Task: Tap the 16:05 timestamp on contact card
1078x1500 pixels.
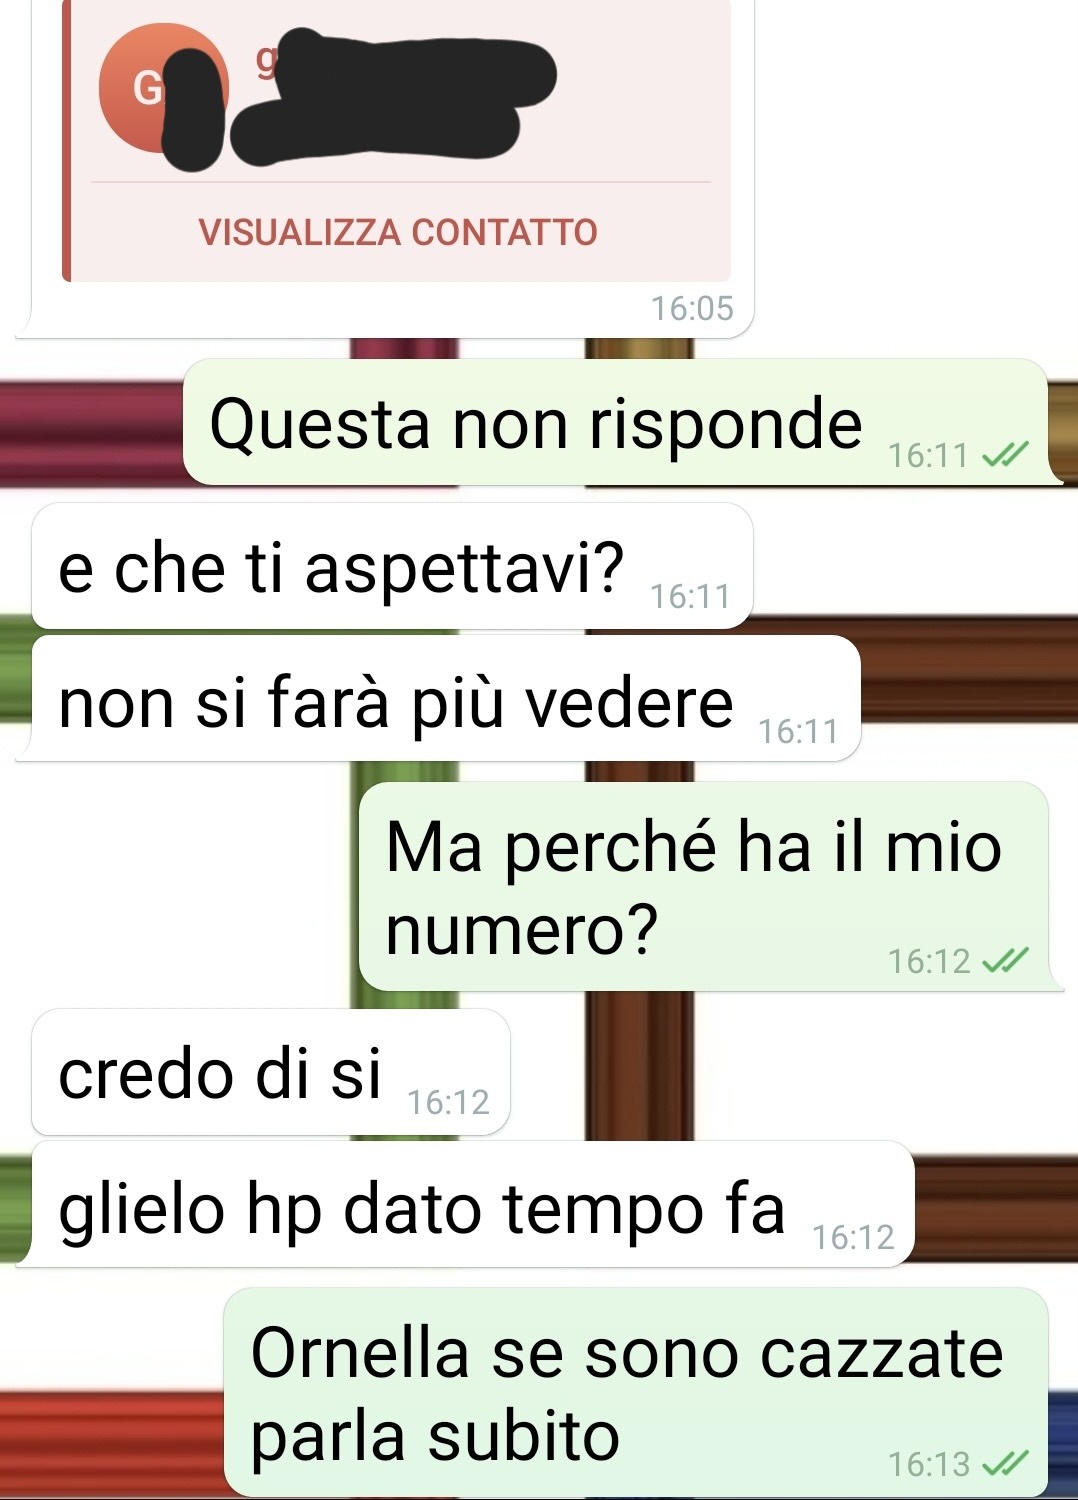Action: pyautogui.click(x=692, y=308)
